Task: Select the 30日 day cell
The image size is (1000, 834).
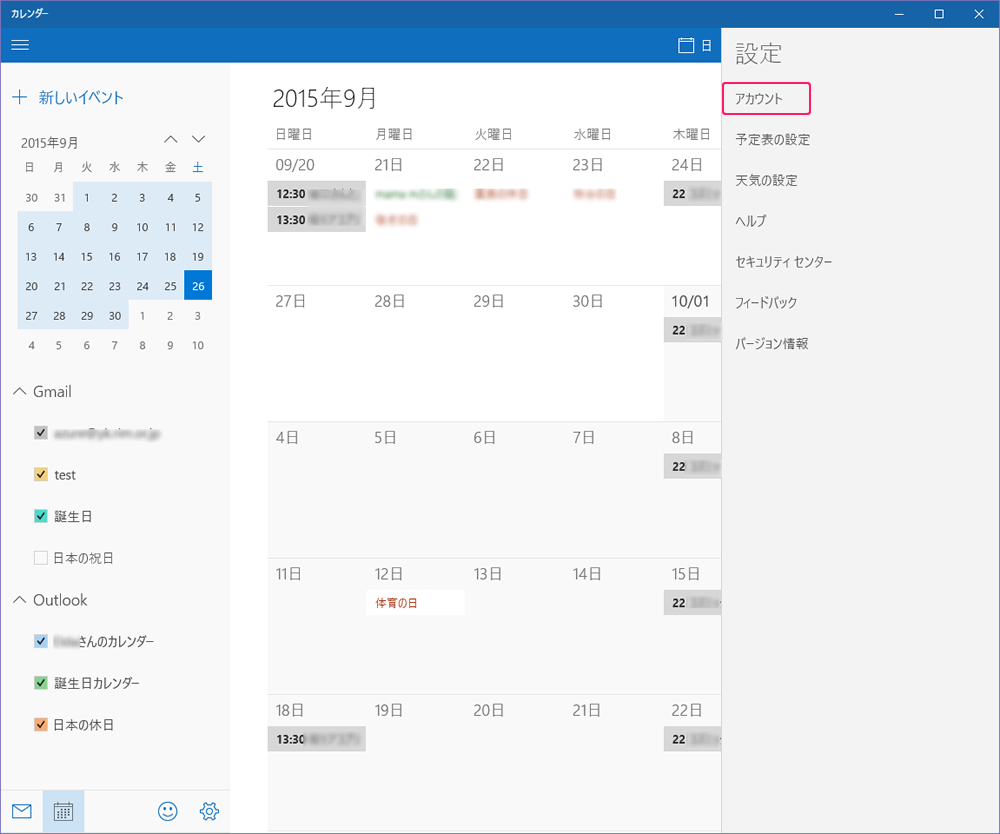Action: point(613,354)
